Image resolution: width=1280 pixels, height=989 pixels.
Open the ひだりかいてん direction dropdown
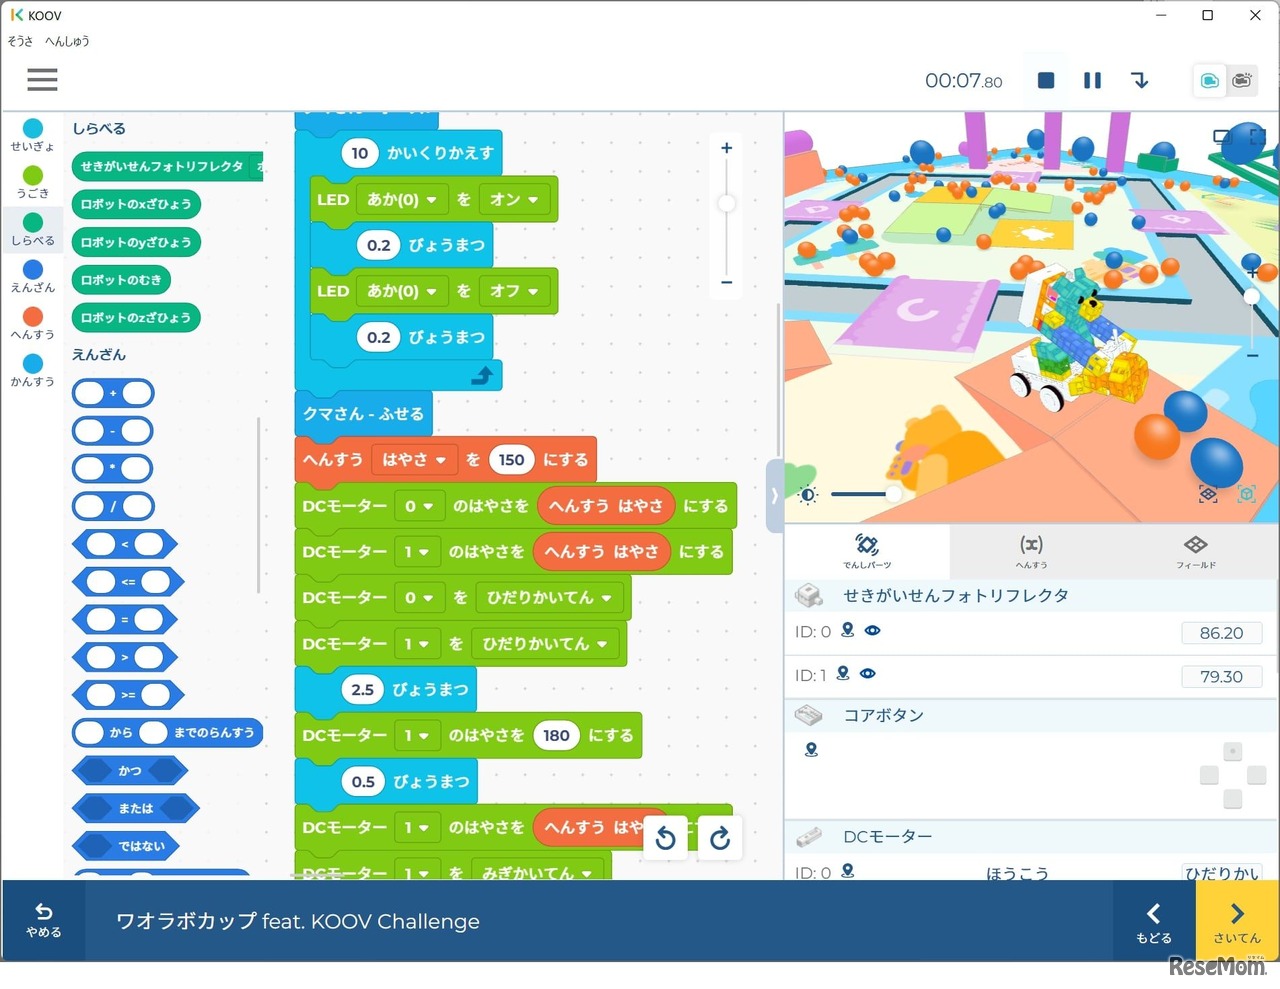550,597
